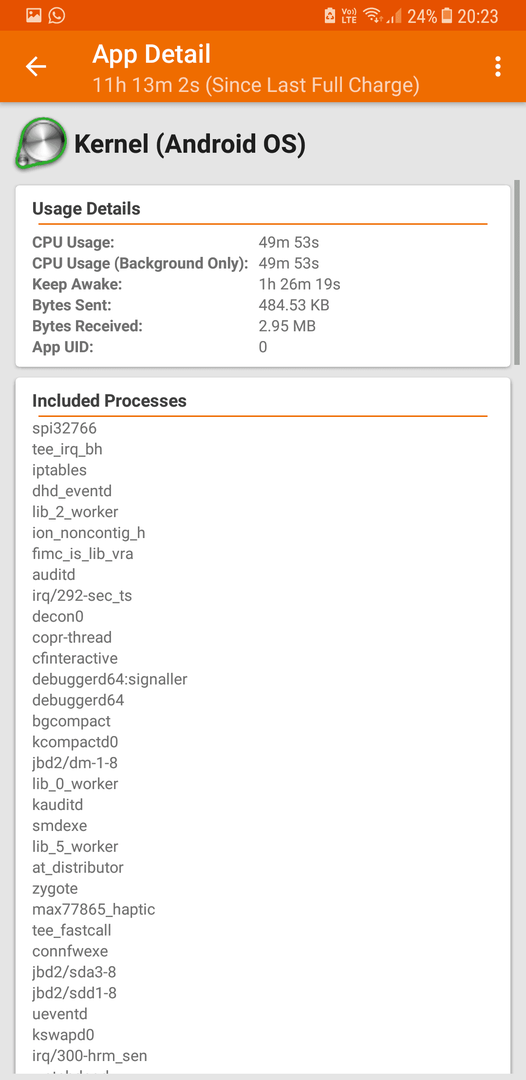Tap the Kernel (Android OS) app icon
Viewport: 526px width, 1080px height.
pyautogui.click(x=41, y=143)
